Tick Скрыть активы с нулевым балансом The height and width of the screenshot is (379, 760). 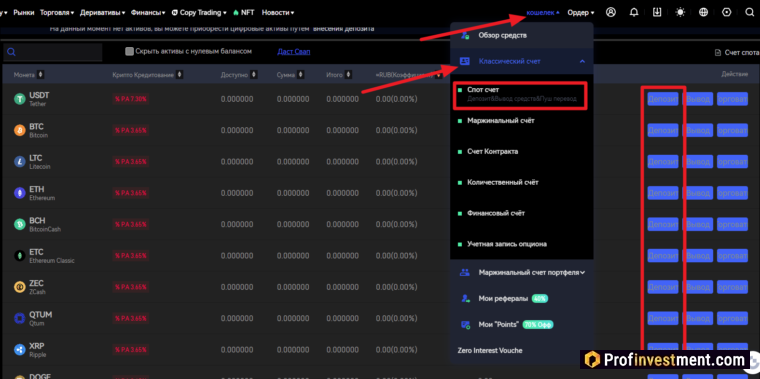(129, 51)
